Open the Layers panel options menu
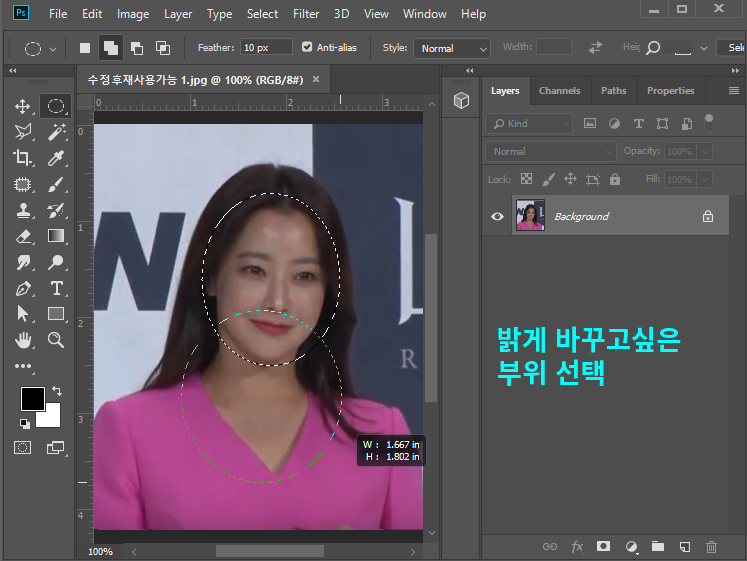Screen dimensions: 747x561 pyautogui.click(x=734, y=90)
